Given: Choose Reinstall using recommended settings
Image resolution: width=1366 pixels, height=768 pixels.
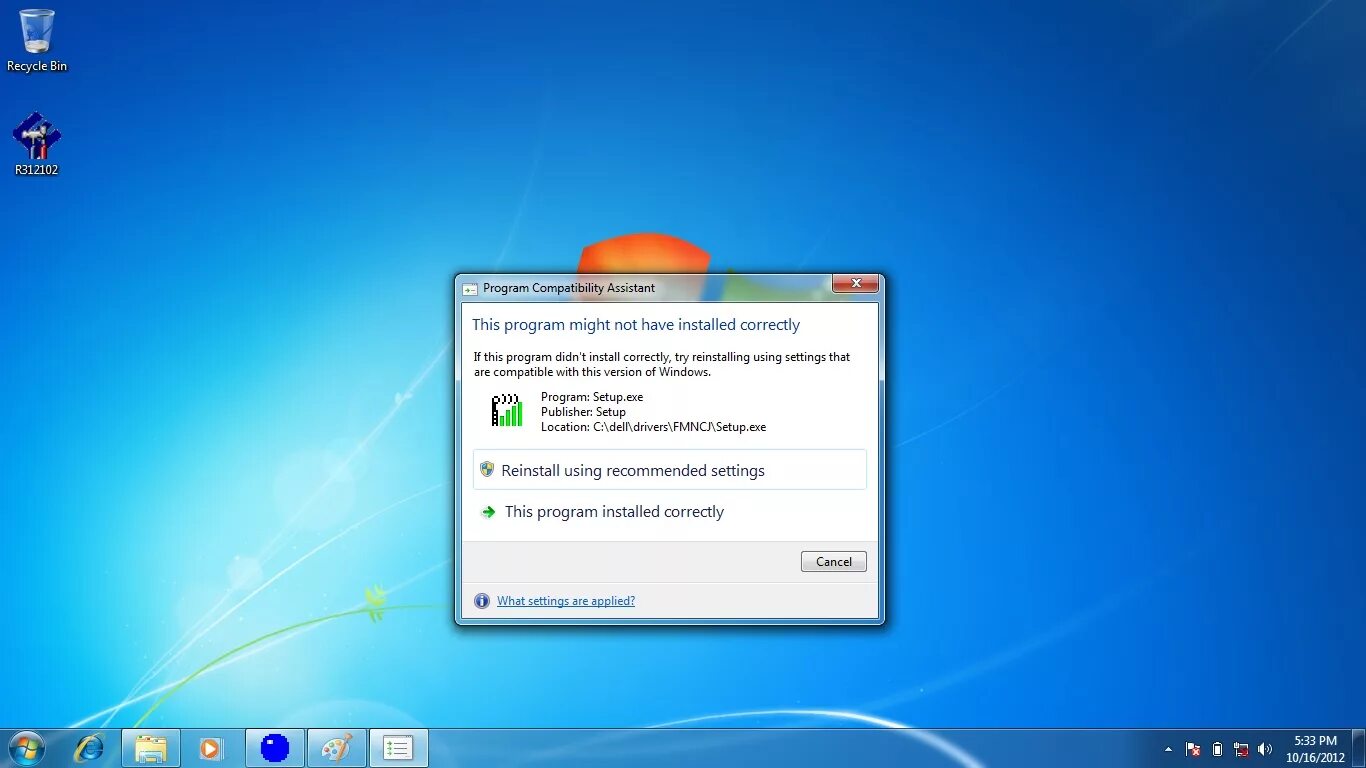Looking at the screenshot, I should 669,470.
